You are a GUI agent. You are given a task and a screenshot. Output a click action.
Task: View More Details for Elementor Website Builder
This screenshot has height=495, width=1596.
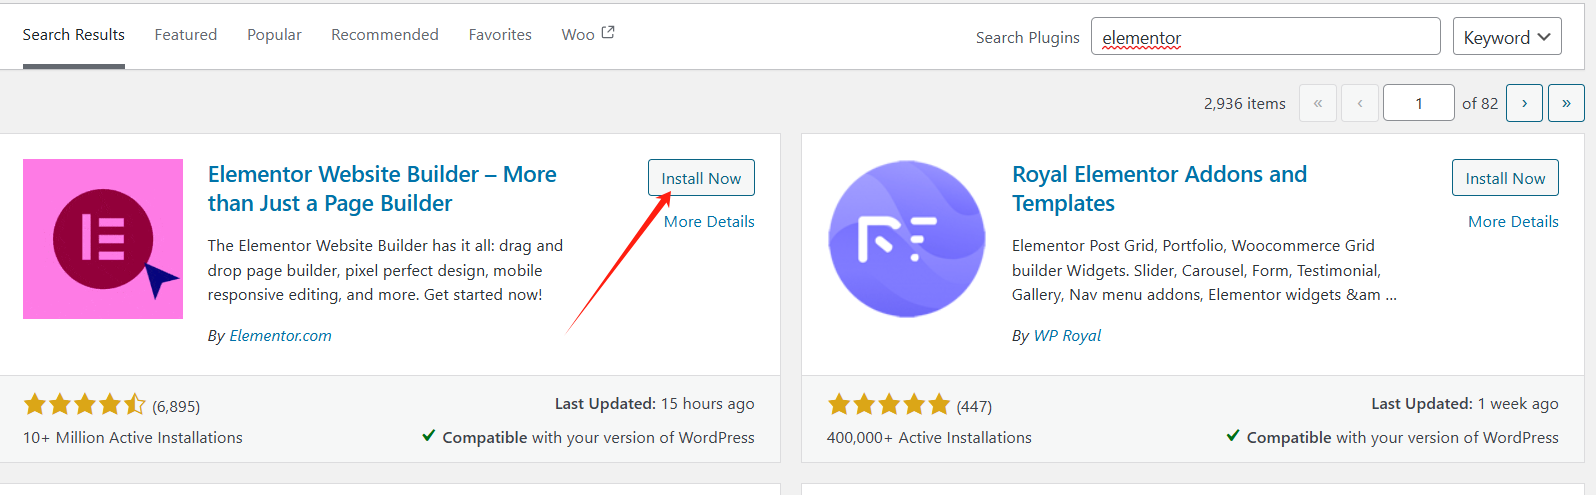[x=709, y=222]
